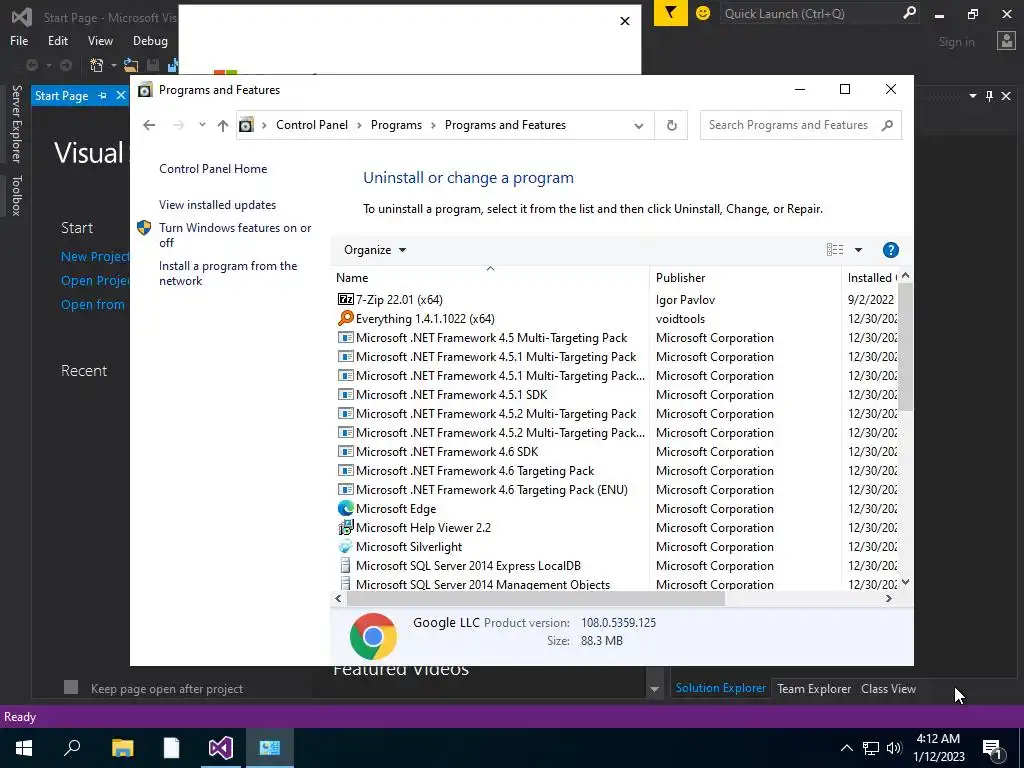Click the Open Project link on Start Page

pyautogui.click(x=95, y=280)
